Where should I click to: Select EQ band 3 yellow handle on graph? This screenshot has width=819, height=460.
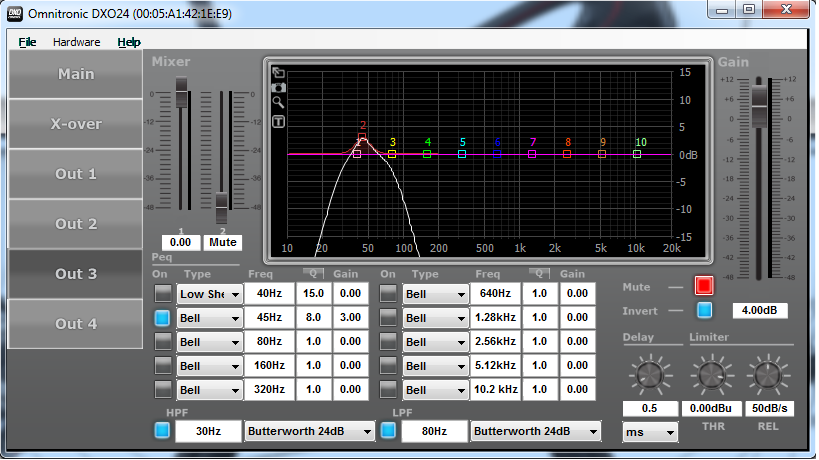(x=392, y=154)
